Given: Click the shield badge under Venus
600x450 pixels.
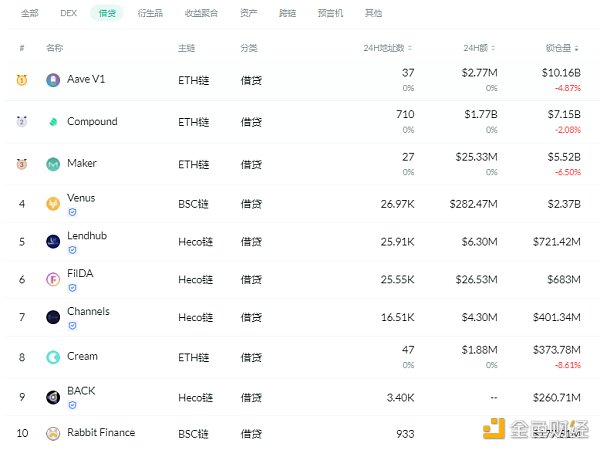Looking at the screenshot, I should point(72,212).
